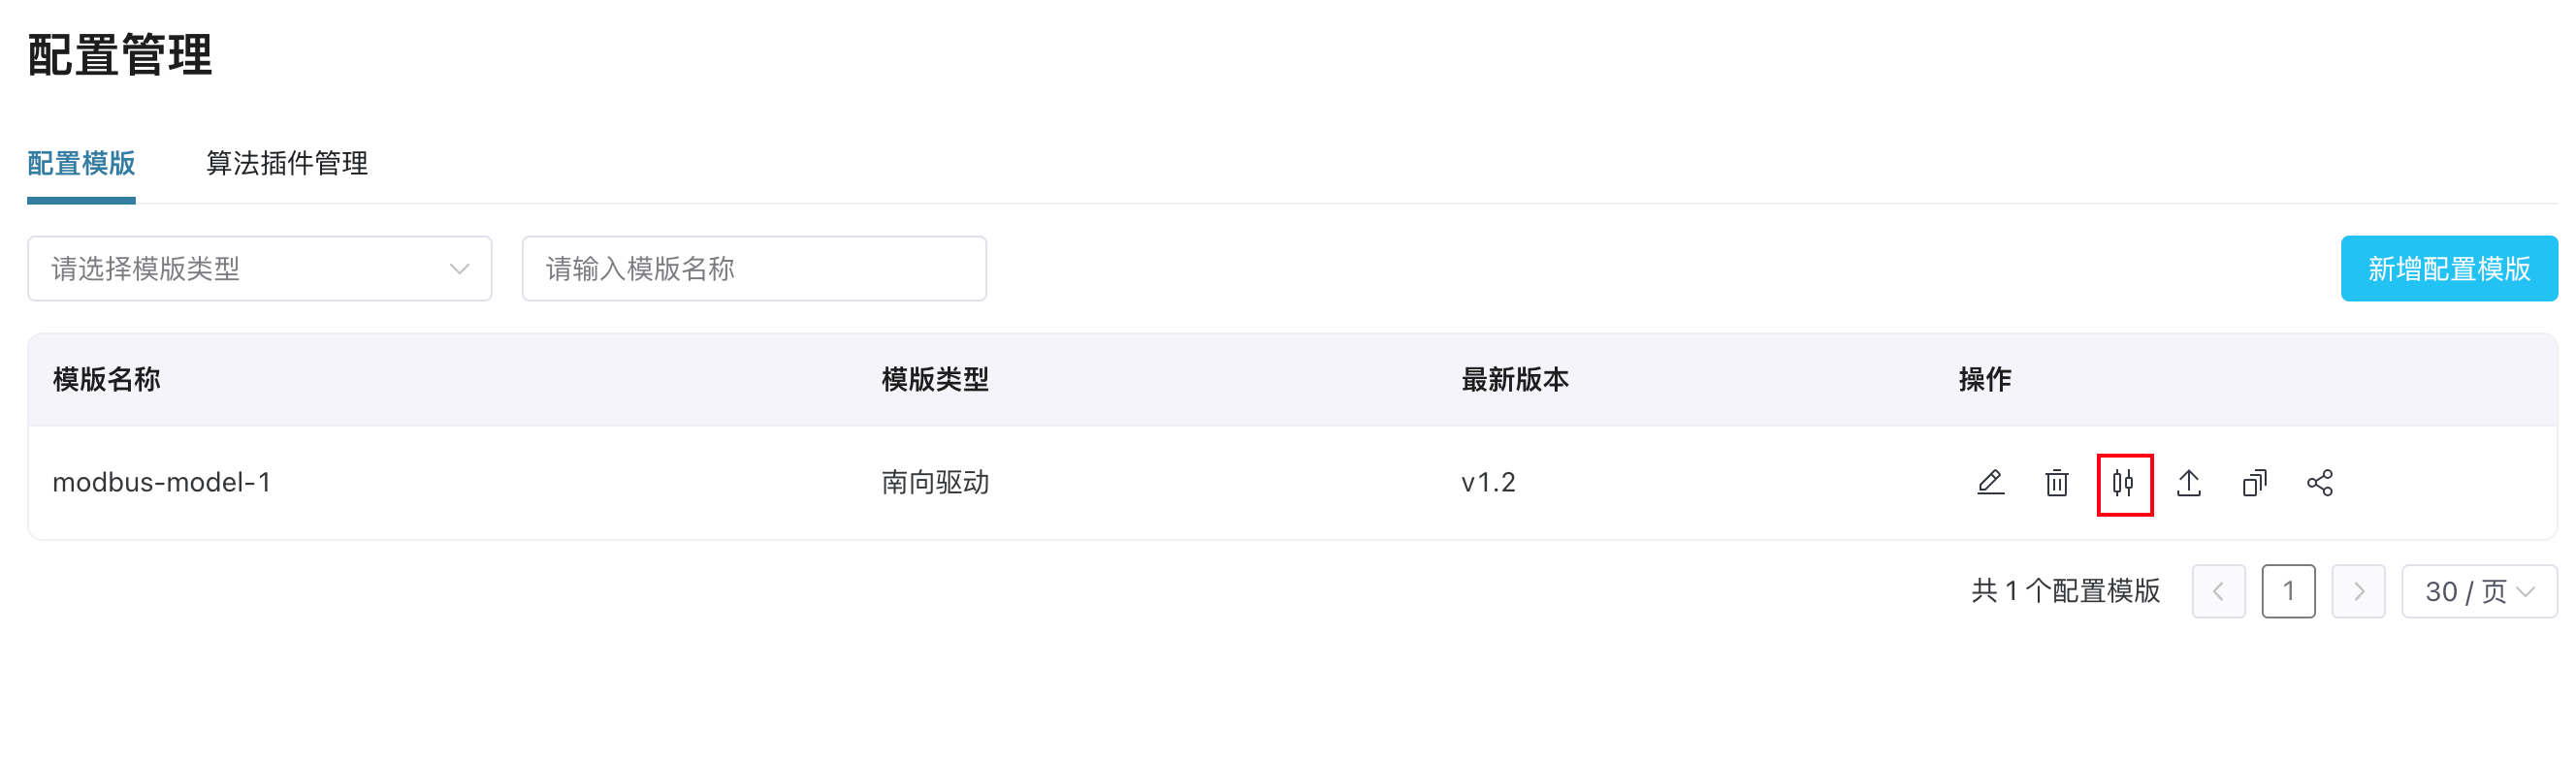Screen dimensions: 2576x760
Task: Switch to the 算法插件管理 tab
Action: point(287,163)
